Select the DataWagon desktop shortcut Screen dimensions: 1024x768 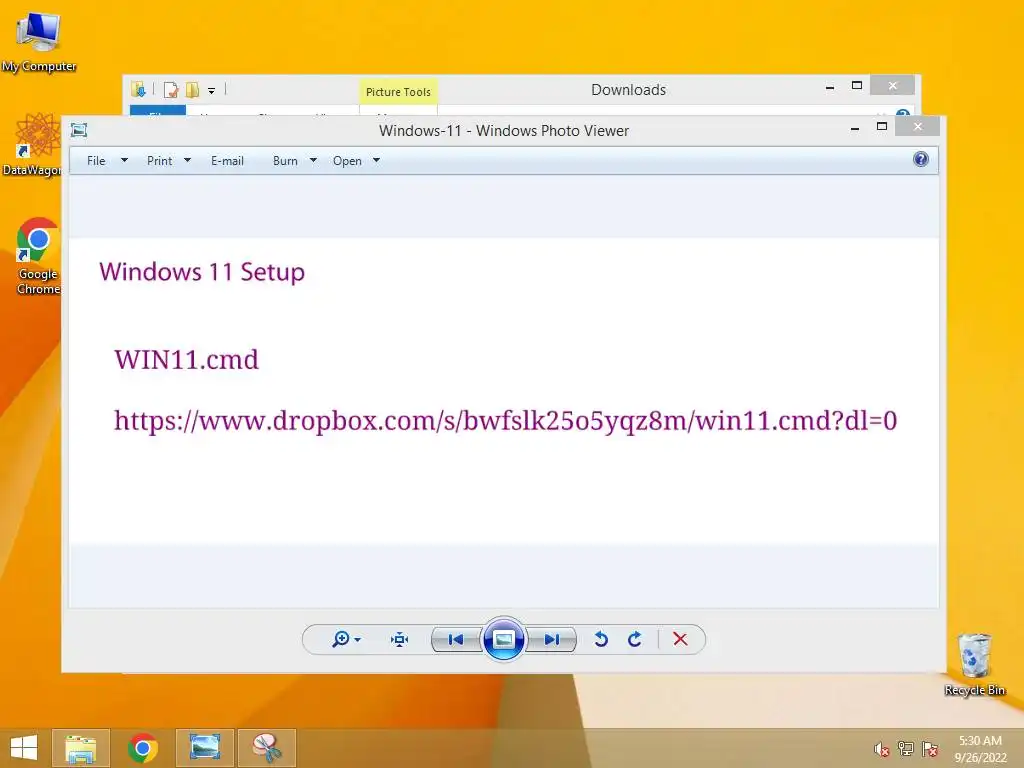pos(33,145)
